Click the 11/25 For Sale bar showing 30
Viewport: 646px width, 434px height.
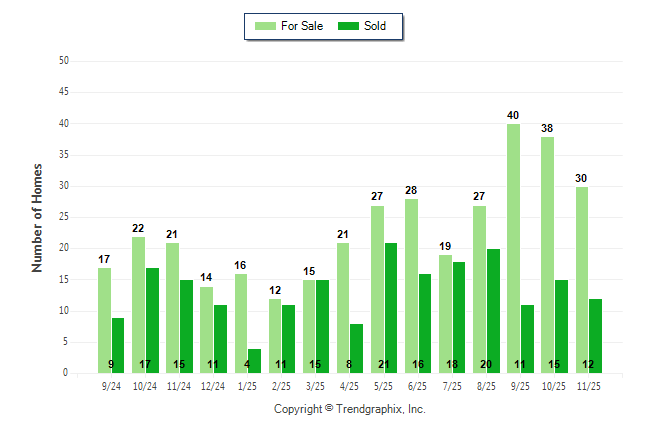coord(581,280)
